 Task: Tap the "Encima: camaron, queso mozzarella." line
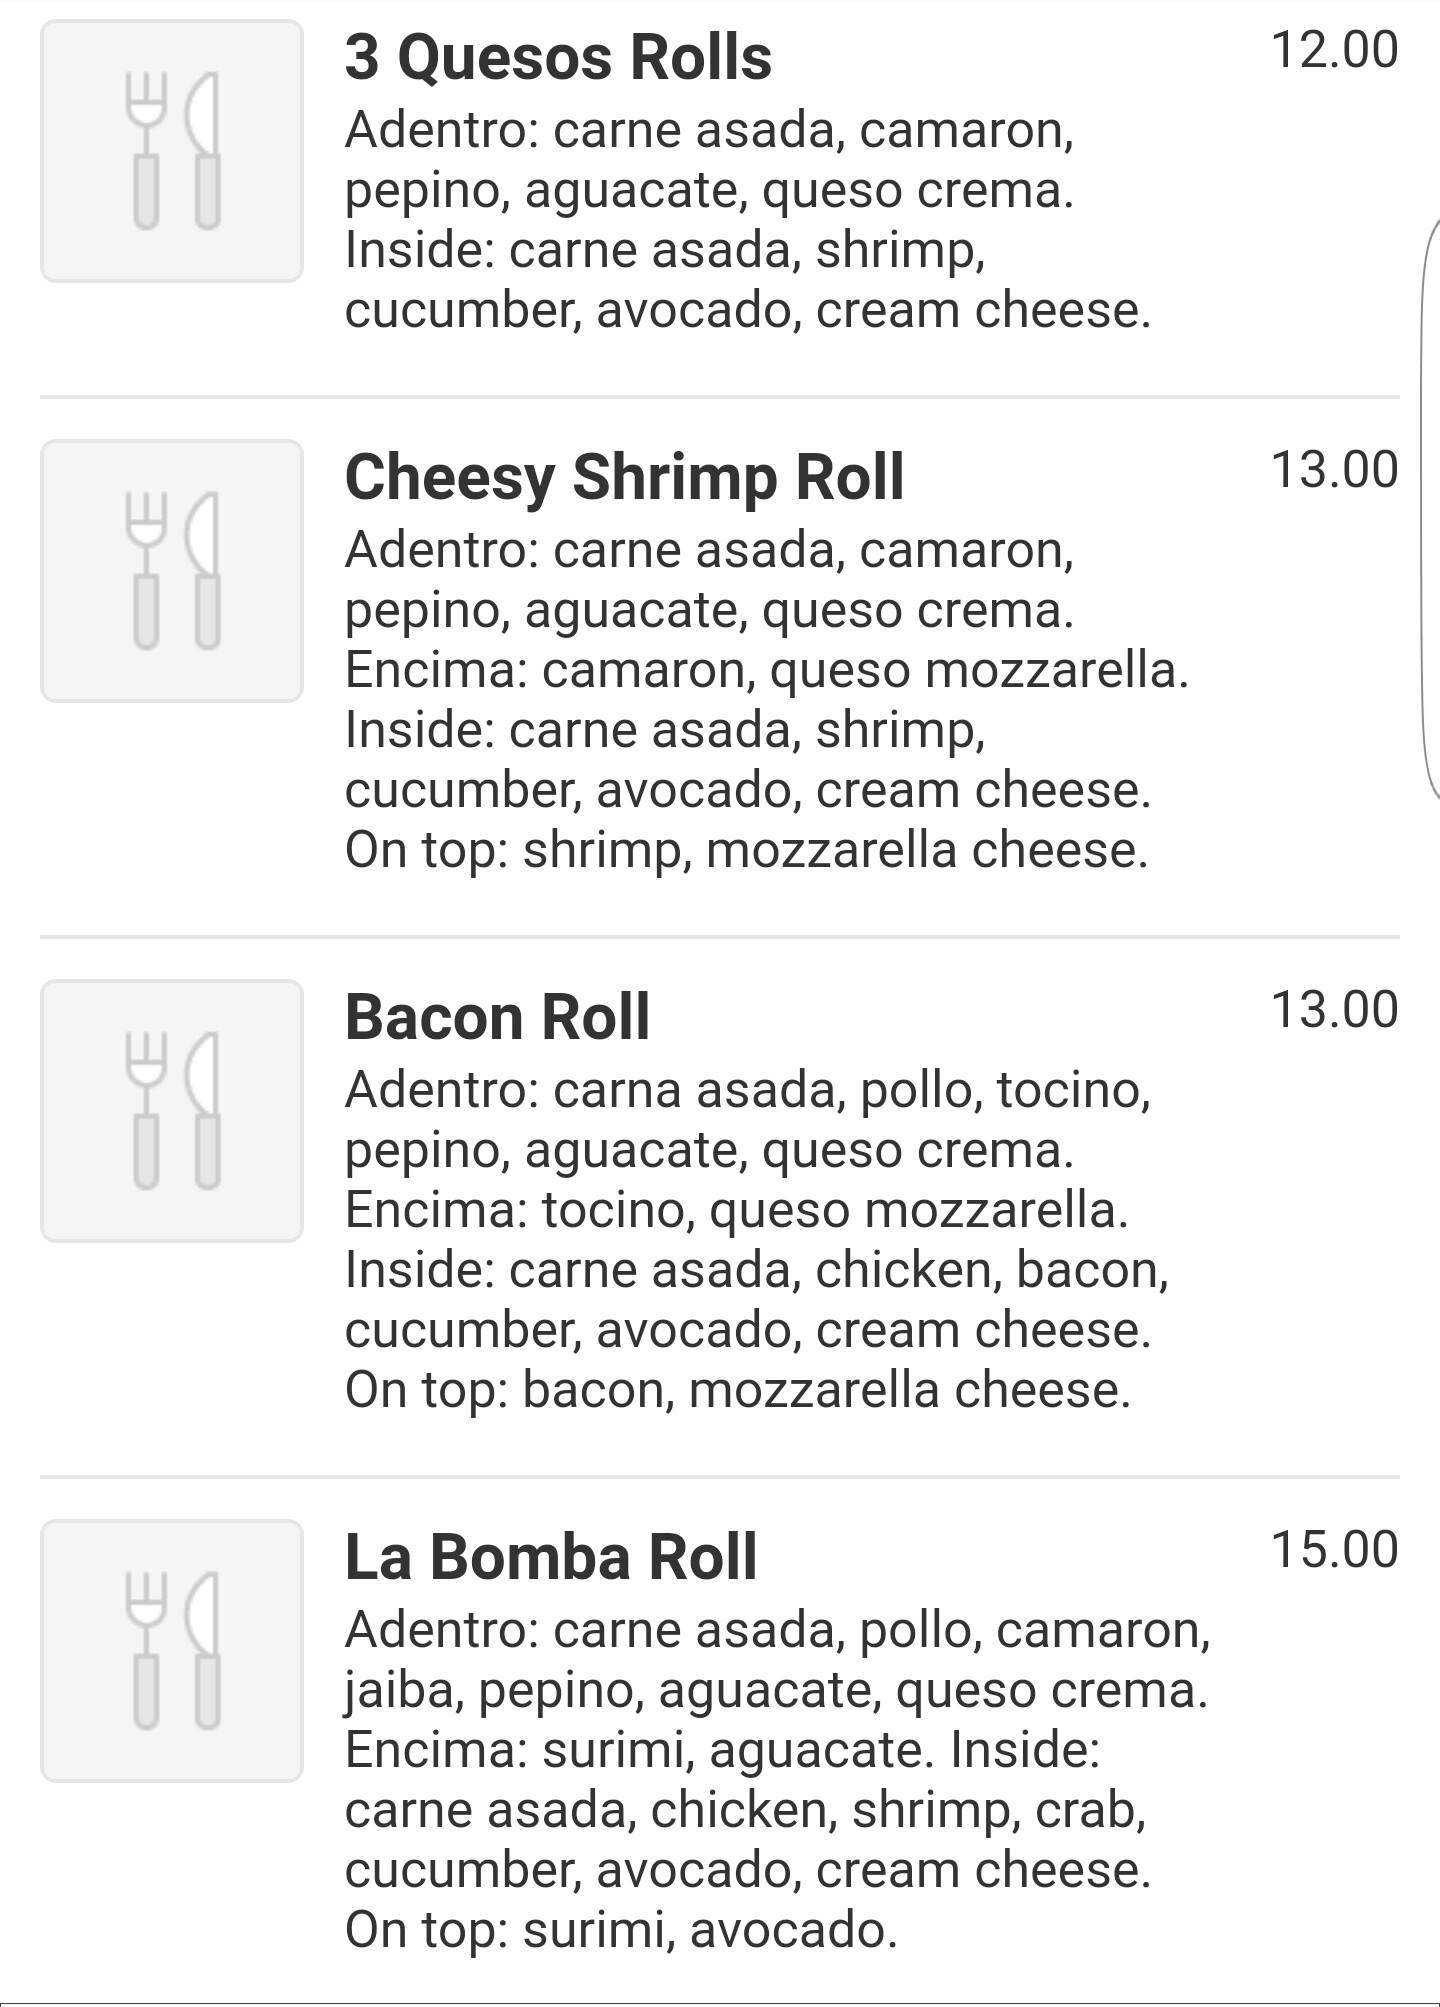[x=766, y=670]
